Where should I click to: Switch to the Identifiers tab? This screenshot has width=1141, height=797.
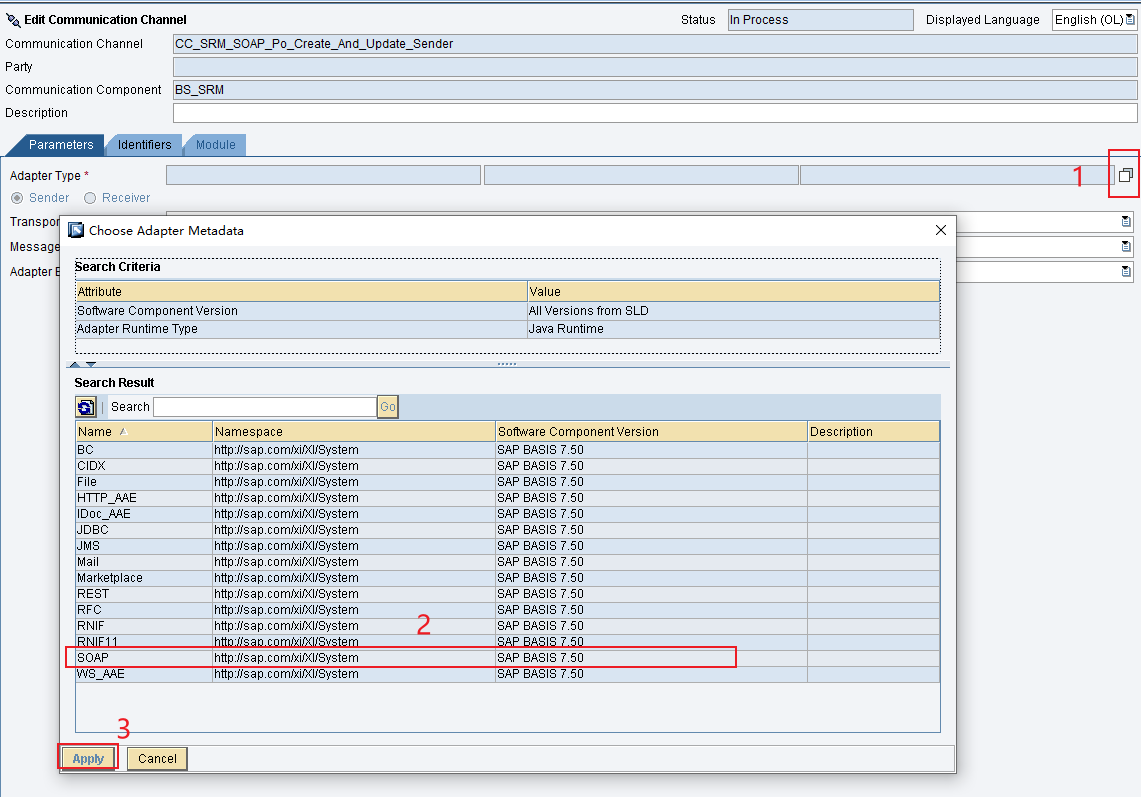pyautogui.click(x=145, y=145)
